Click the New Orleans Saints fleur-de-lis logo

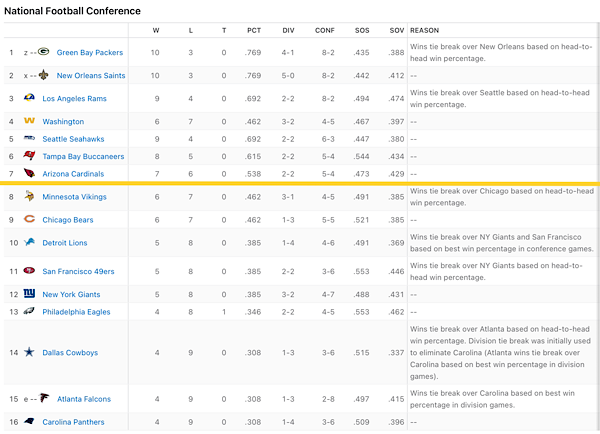point(44,75)
